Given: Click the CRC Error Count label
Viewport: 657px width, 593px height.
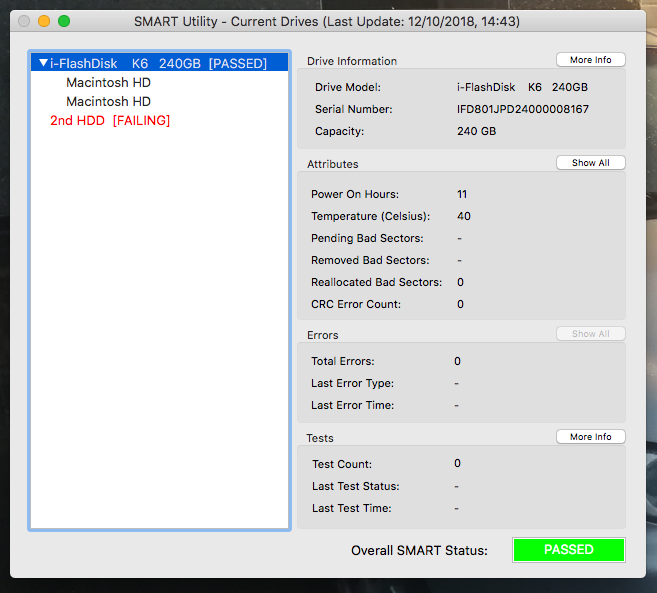Looking at the screenshot, I should point(356,304).
